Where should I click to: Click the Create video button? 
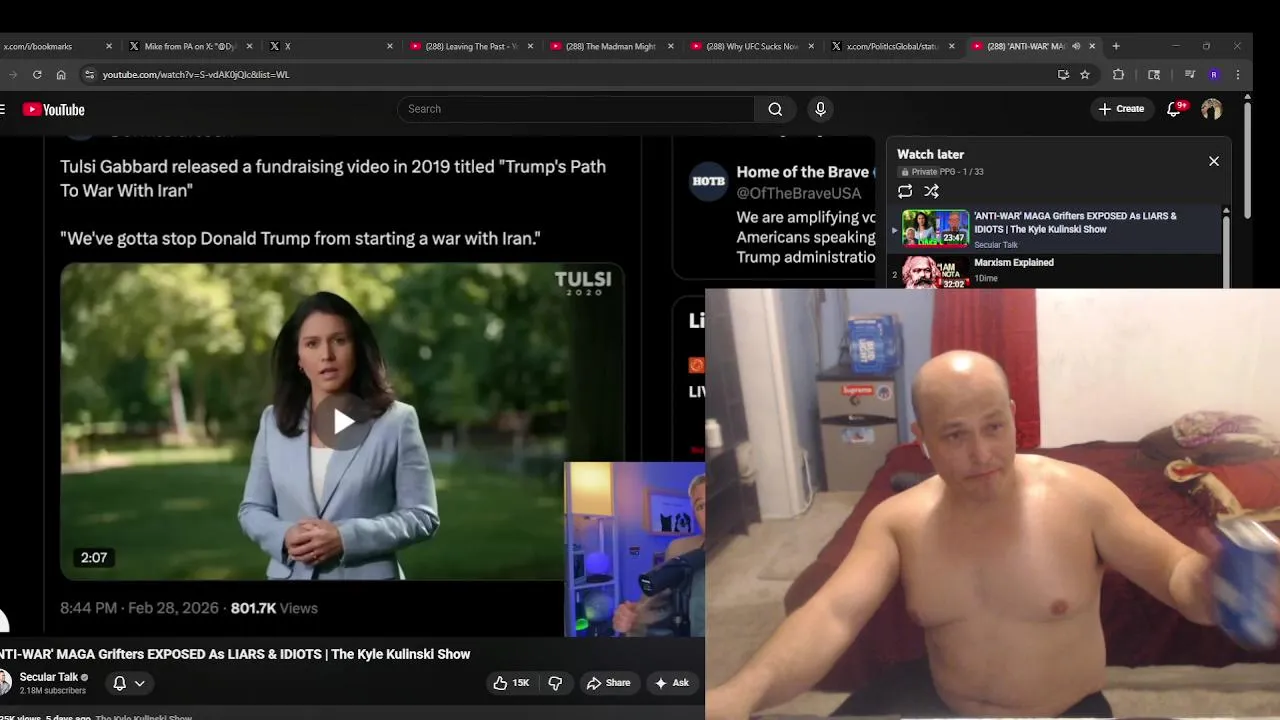point(1121,109)
